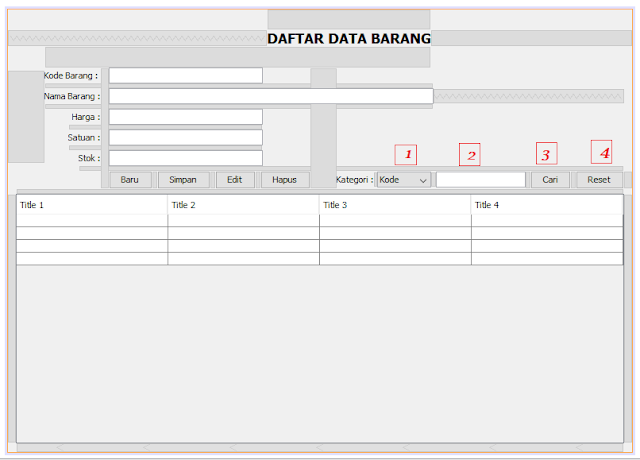The width and height of the screenshot is (640, 460).
Task: Select the Satuan label
Action: click(x=84, y=138)
